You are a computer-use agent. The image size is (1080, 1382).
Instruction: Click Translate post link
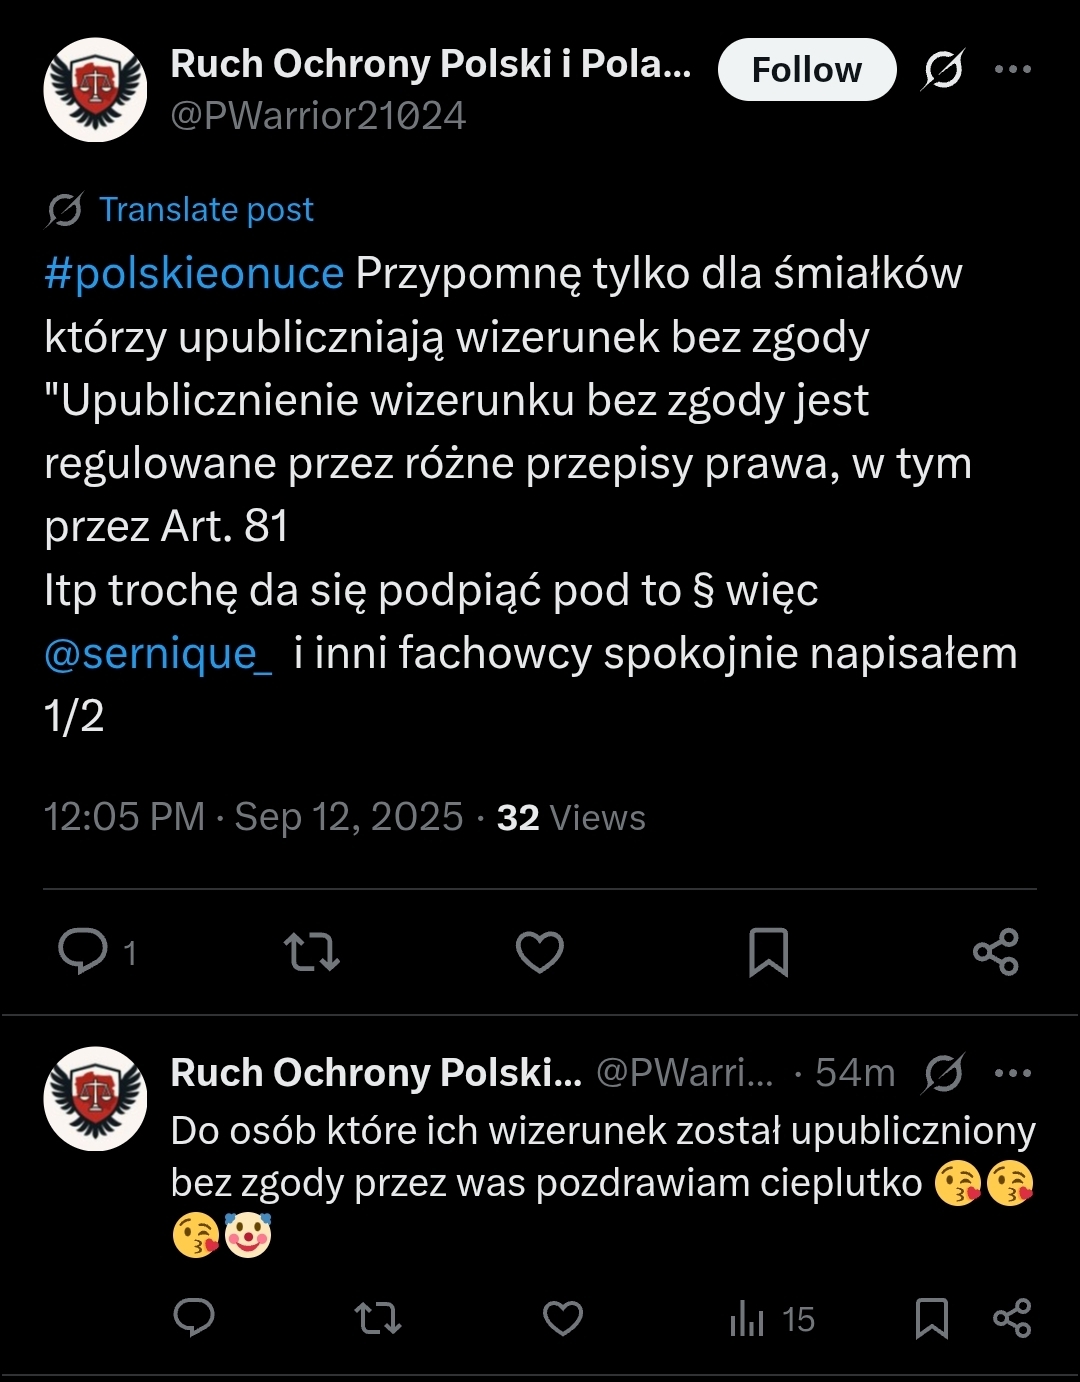(x=205, y=210)
